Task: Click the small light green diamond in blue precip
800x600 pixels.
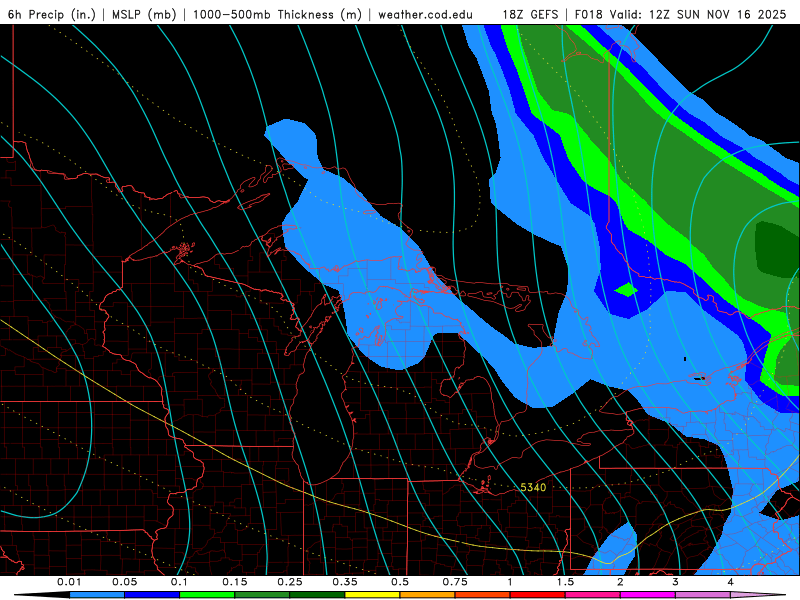Action: (626, 290)
